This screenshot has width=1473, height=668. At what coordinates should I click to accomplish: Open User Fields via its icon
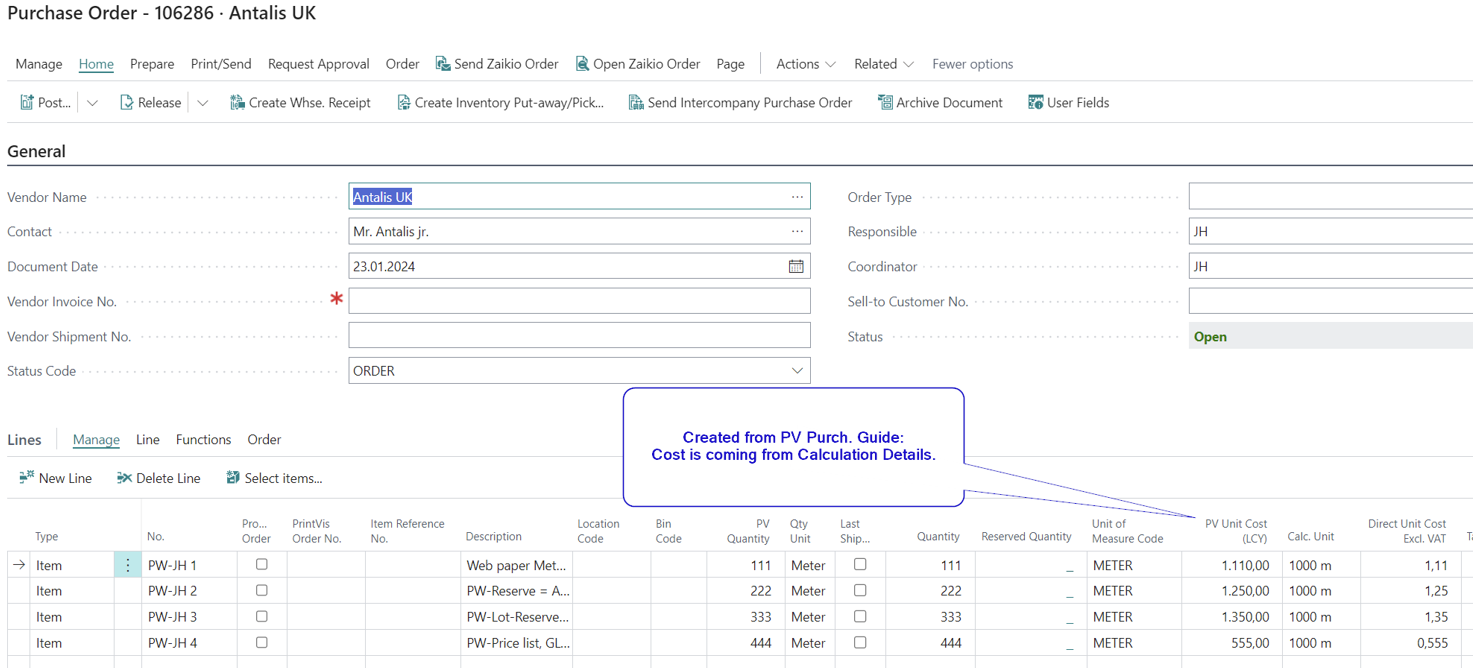point(1035,103)
